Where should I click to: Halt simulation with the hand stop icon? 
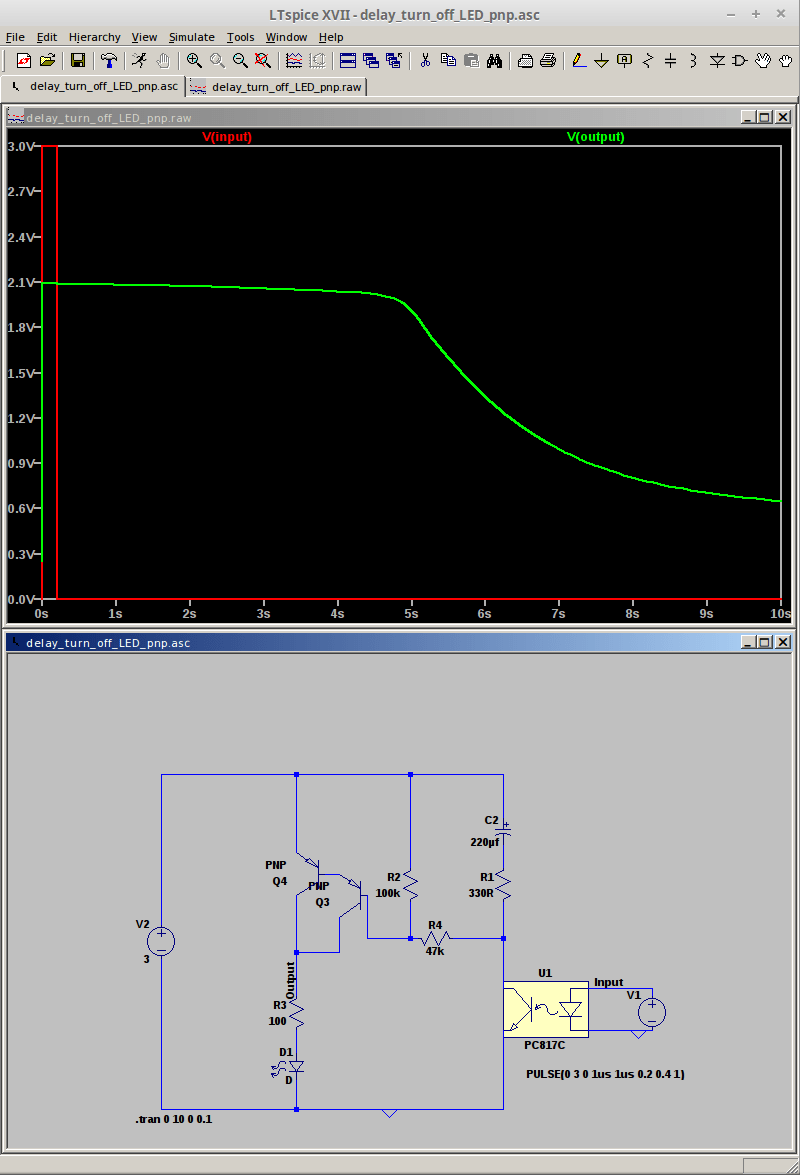point(163,61)
